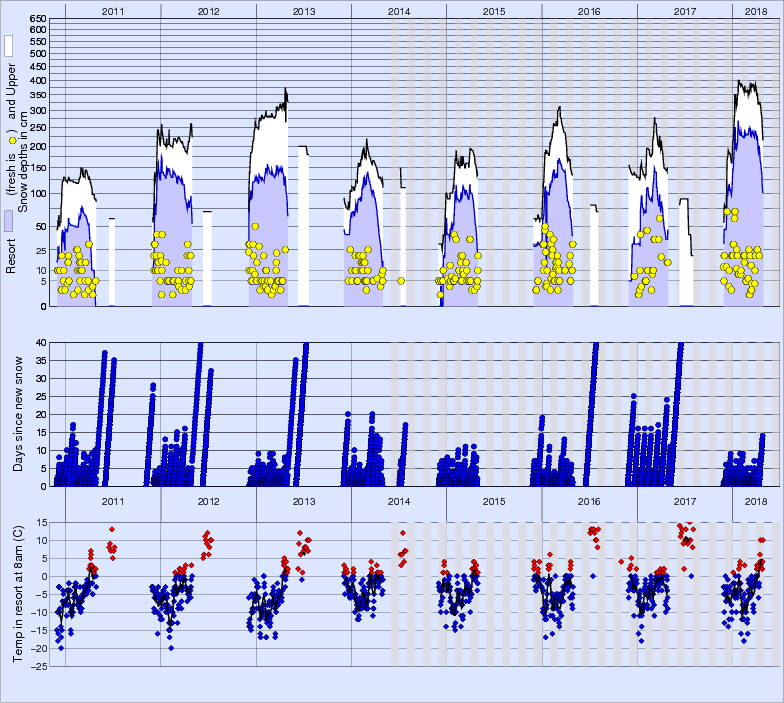Select the 2014 year label at the chart top

(x=398, y=10)
